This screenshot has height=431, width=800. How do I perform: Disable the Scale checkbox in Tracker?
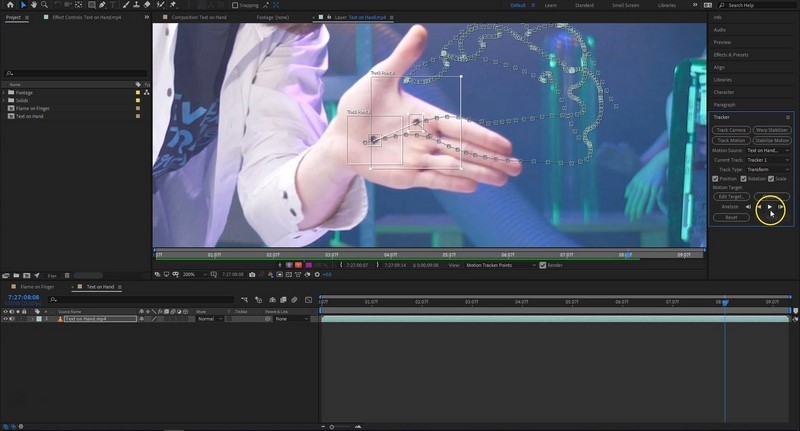[x=771, y=178]
